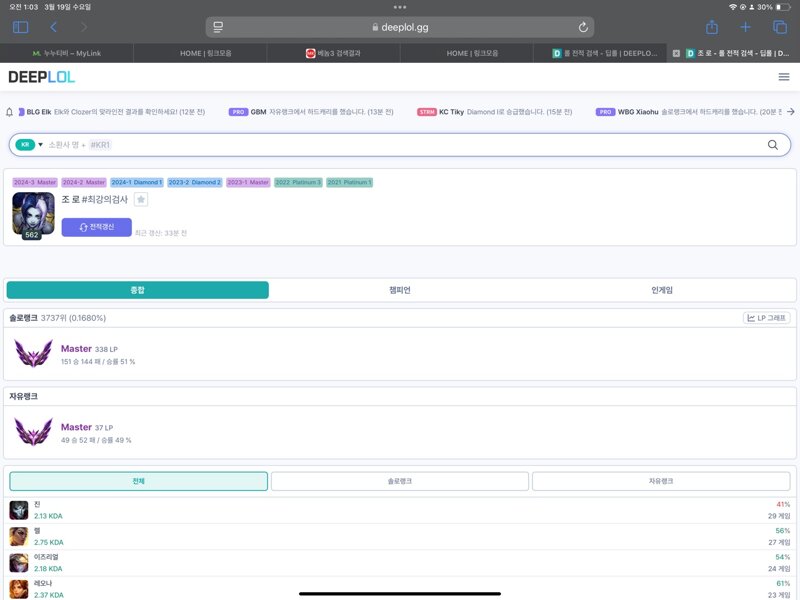Reload the deeplol.gg page
The width and height of the screenshot is (800, 600).
pyautogui.click(x=583, y=27)
